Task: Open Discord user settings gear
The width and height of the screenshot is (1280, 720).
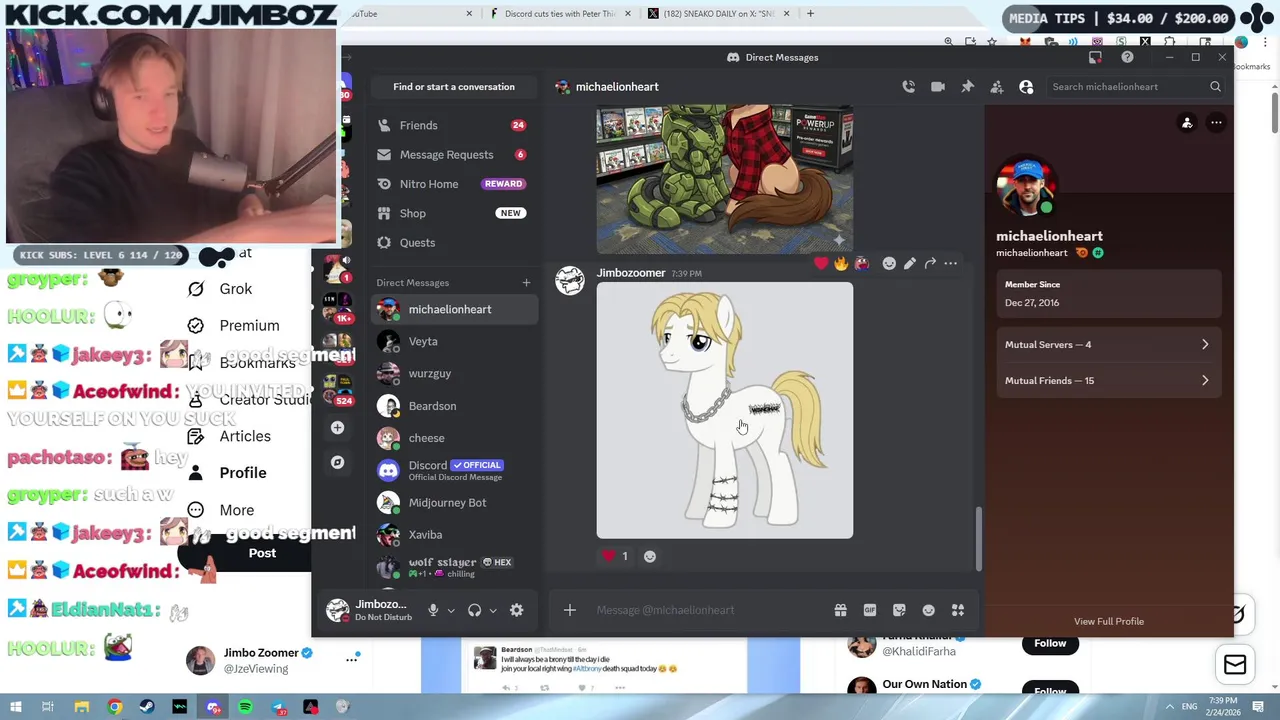Action: [517, 610]
